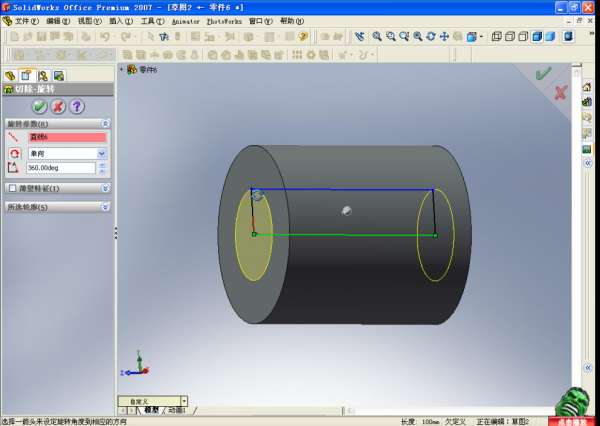The width and height of the screenshot is (600, 426).
Task: Click the reverse direction icon beside revolve type
Action: click(14, 153)
